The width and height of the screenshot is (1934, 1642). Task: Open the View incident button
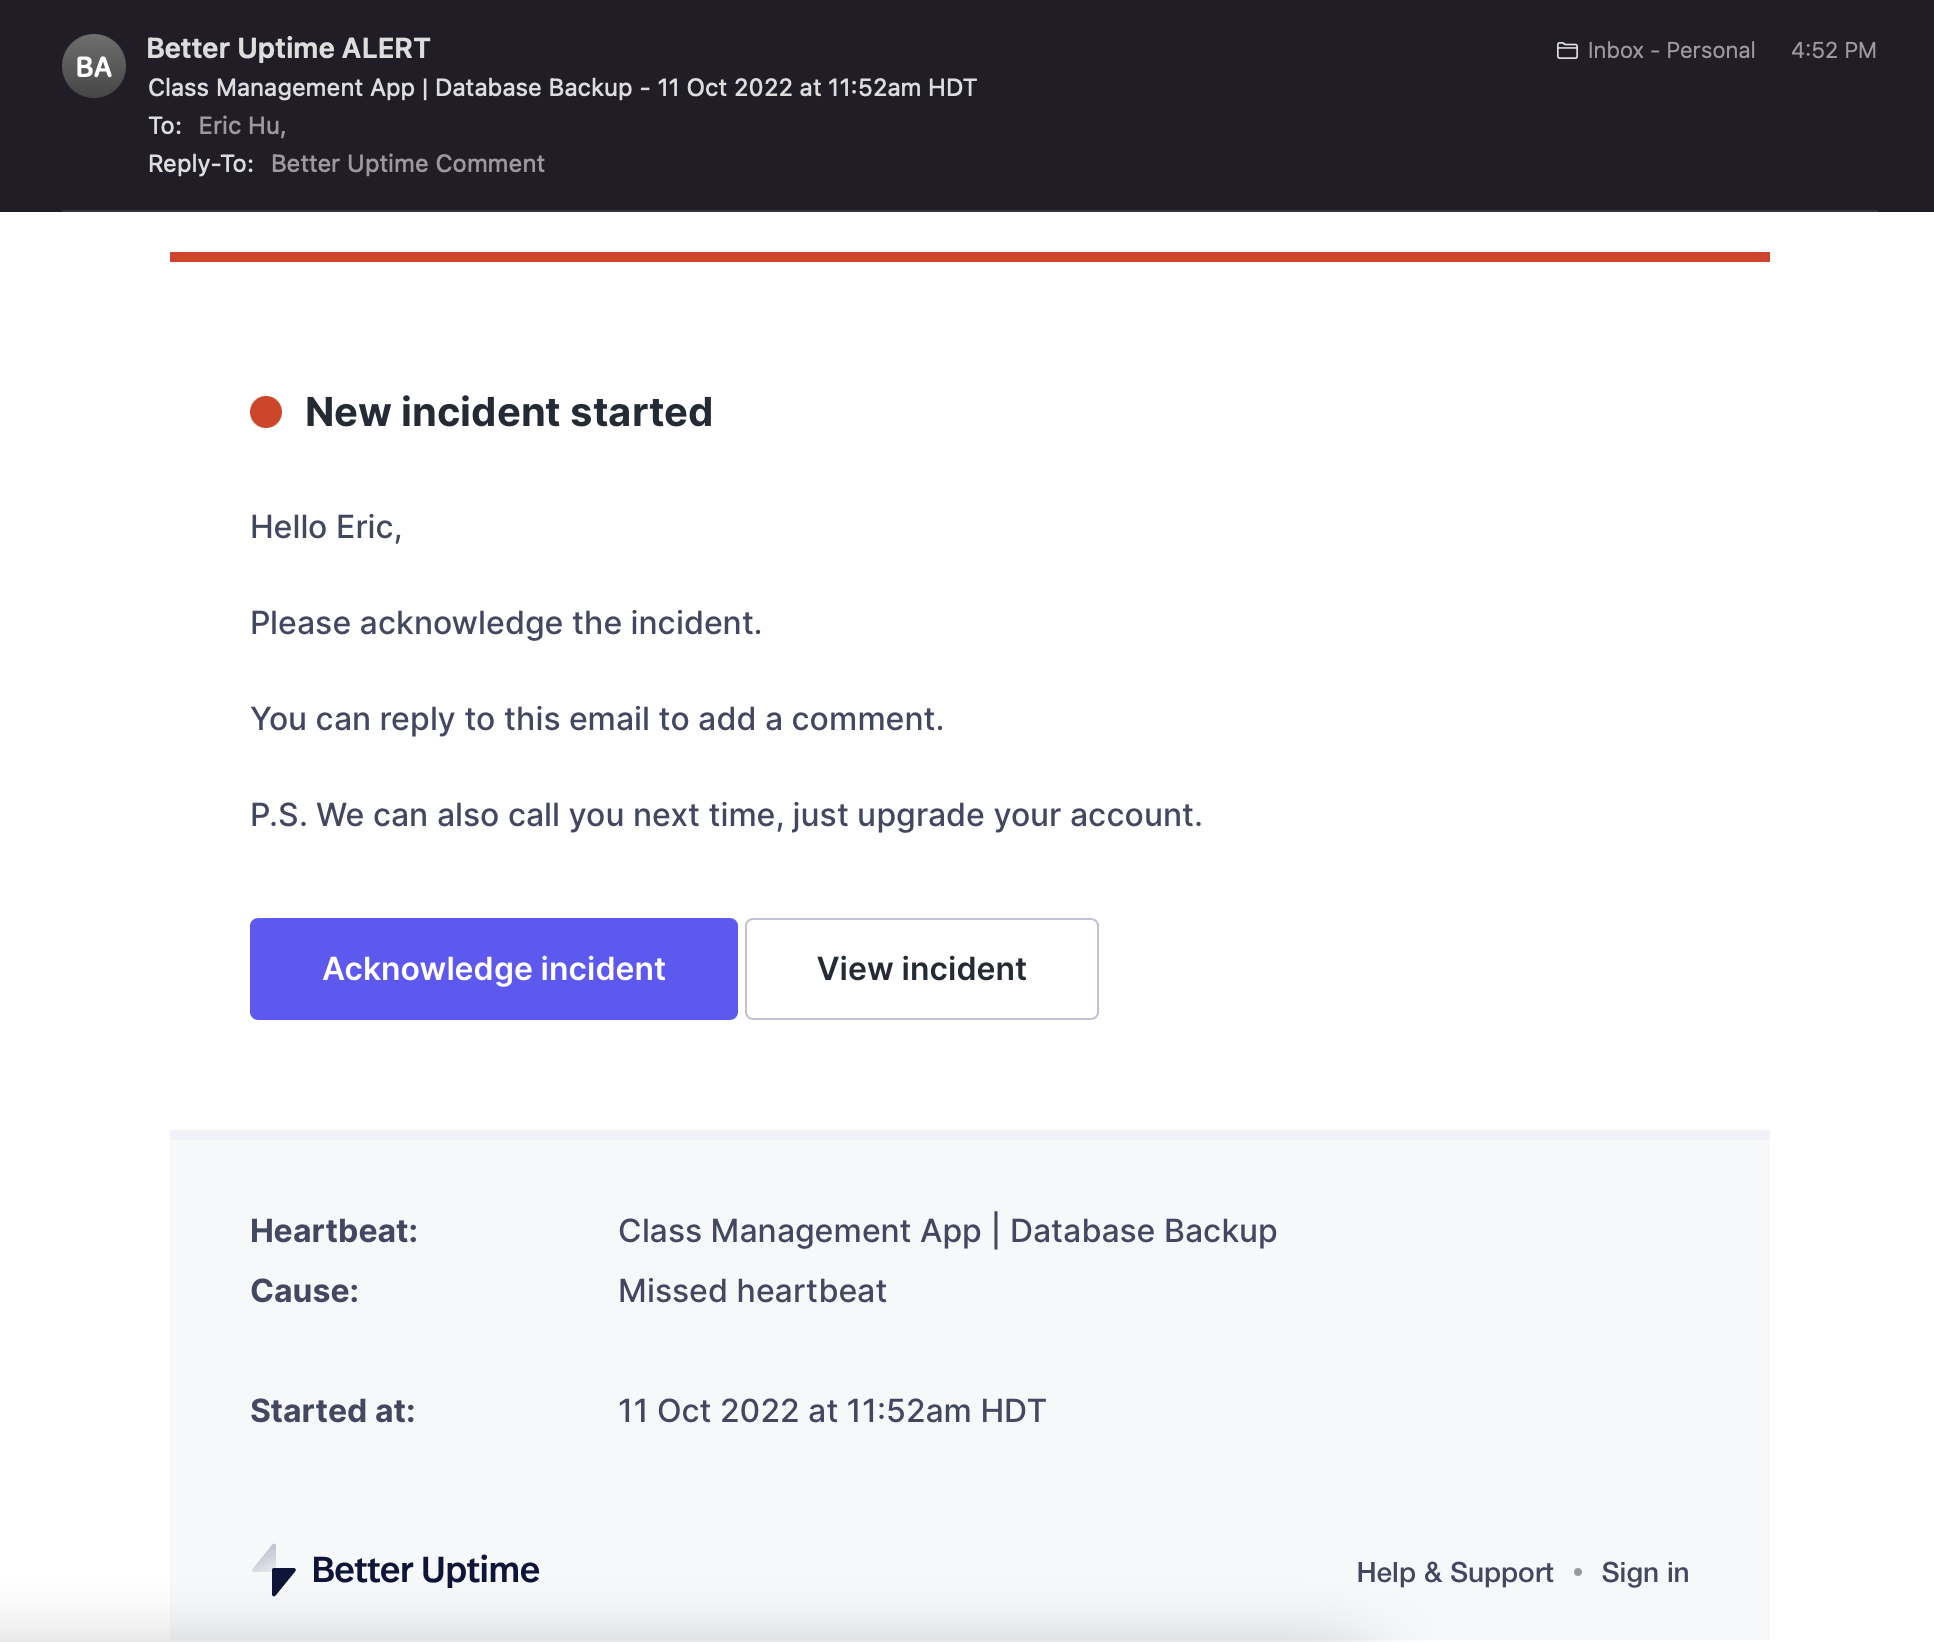(x=921, y=968)
